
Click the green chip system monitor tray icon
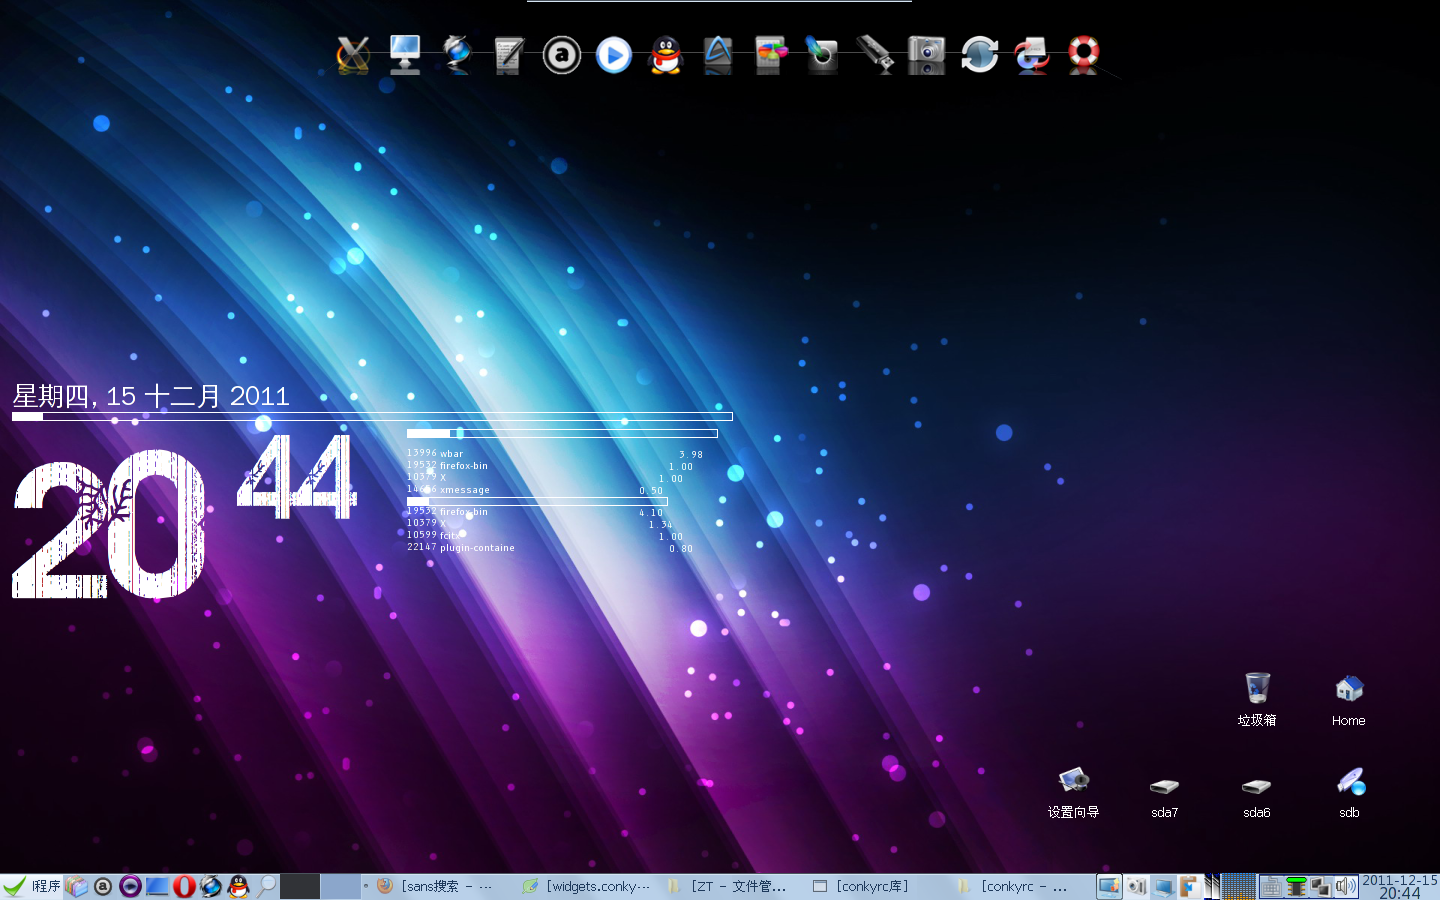point(1296,886)
